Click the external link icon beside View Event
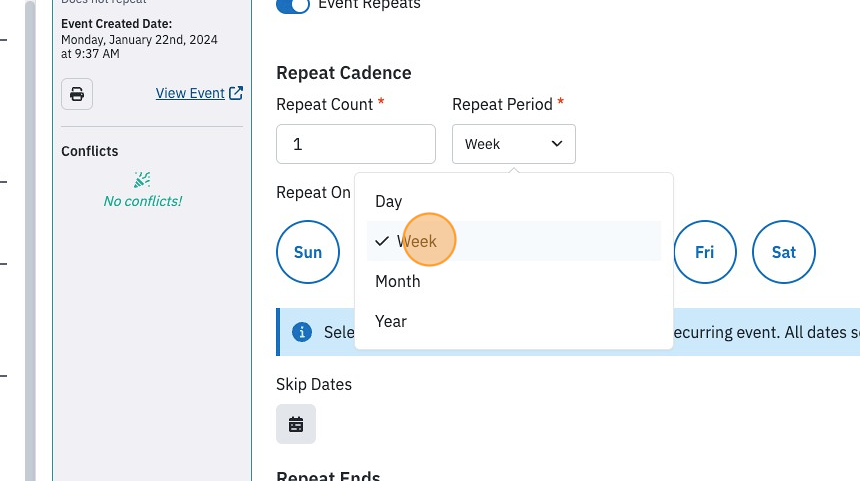Image resolution: width=860 pixels, height=481 pixels. 236,93
